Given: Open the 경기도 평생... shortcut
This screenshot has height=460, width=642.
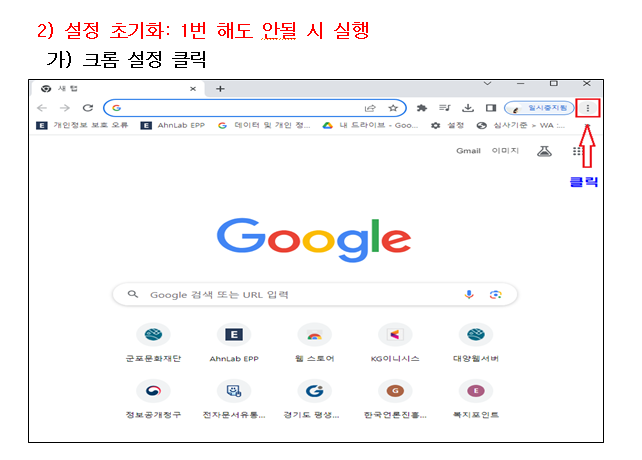Looking at the screenshot, I should click(x=314, y=399).
